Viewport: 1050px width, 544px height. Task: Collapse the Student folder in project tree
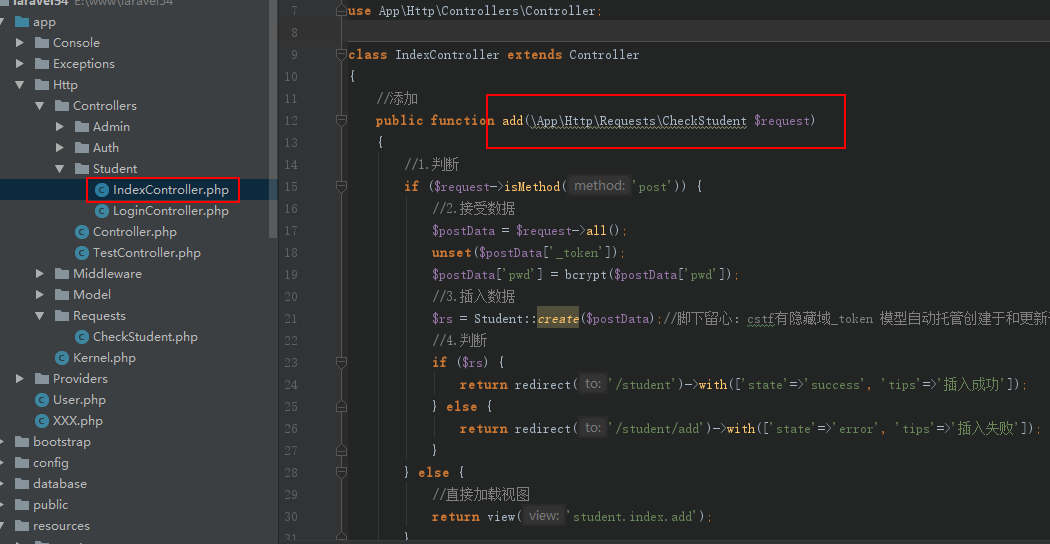(60, 169)
